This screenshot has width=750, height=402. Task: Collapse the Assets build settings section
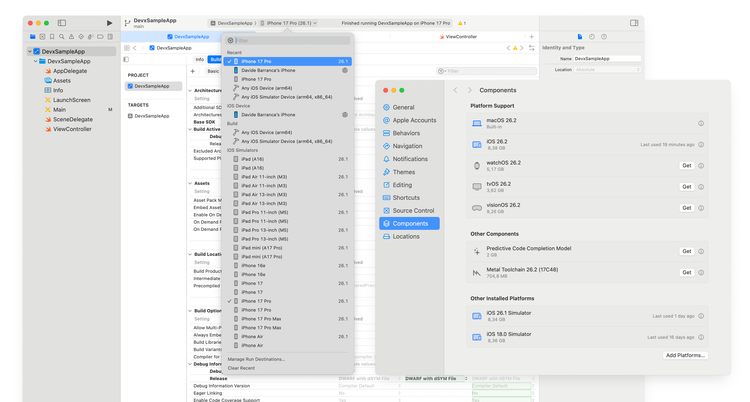coord(190,183)
